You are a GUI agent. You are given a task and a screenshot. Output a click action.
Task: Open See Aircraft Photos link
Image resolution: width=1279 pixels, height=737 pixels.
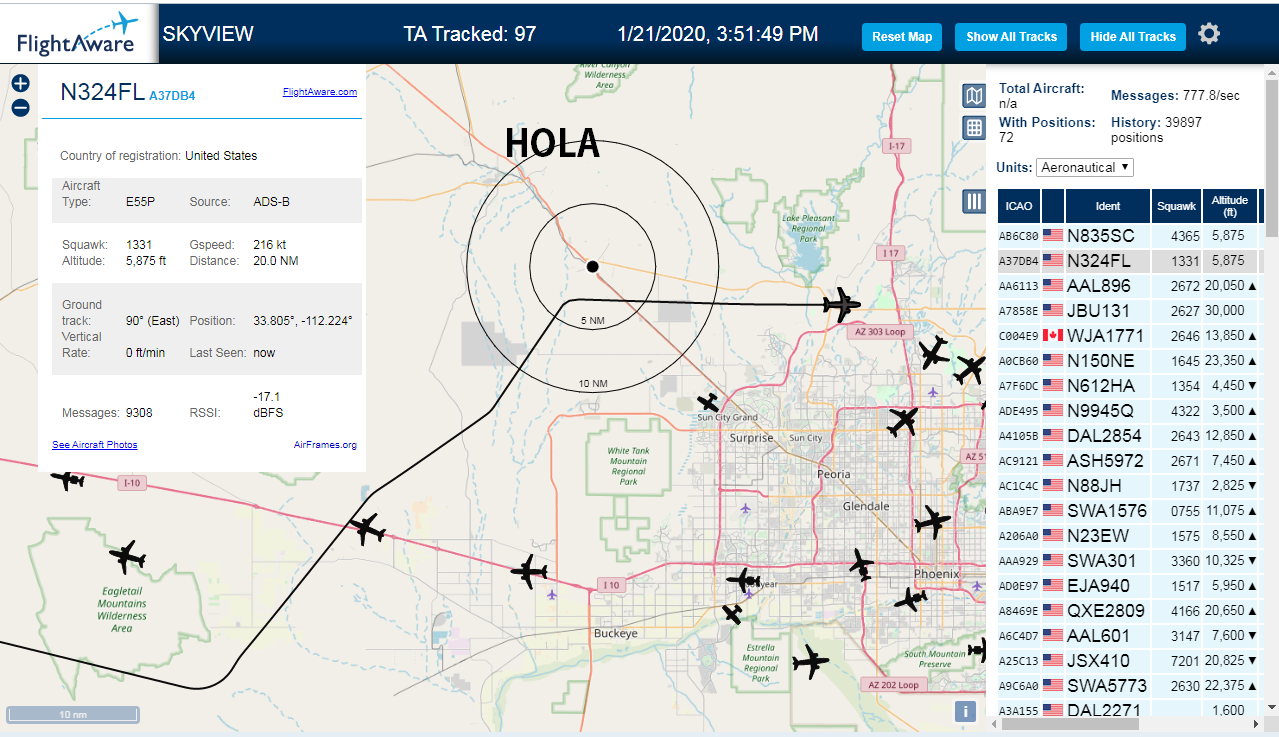95,444
